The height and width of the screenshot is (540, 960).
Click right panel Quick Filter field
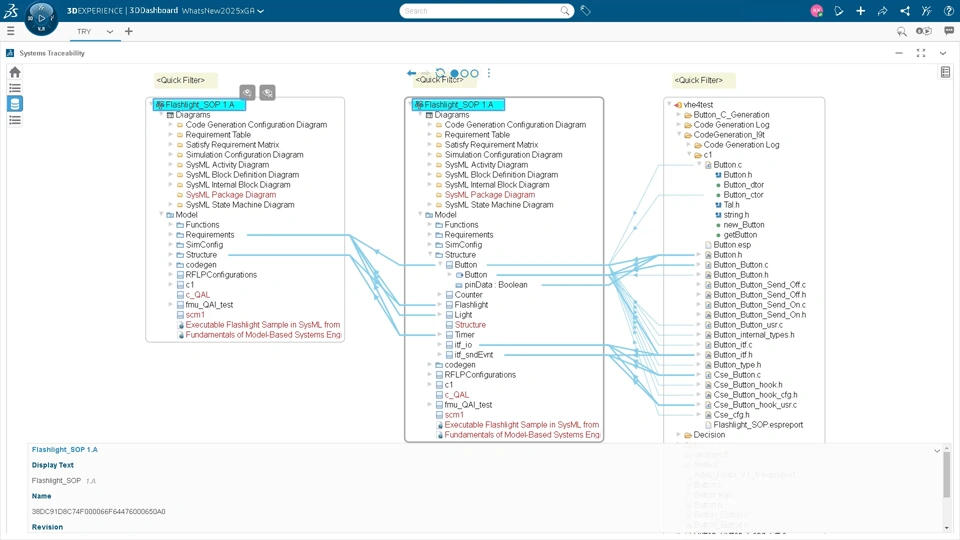click(x=703, y=80)
